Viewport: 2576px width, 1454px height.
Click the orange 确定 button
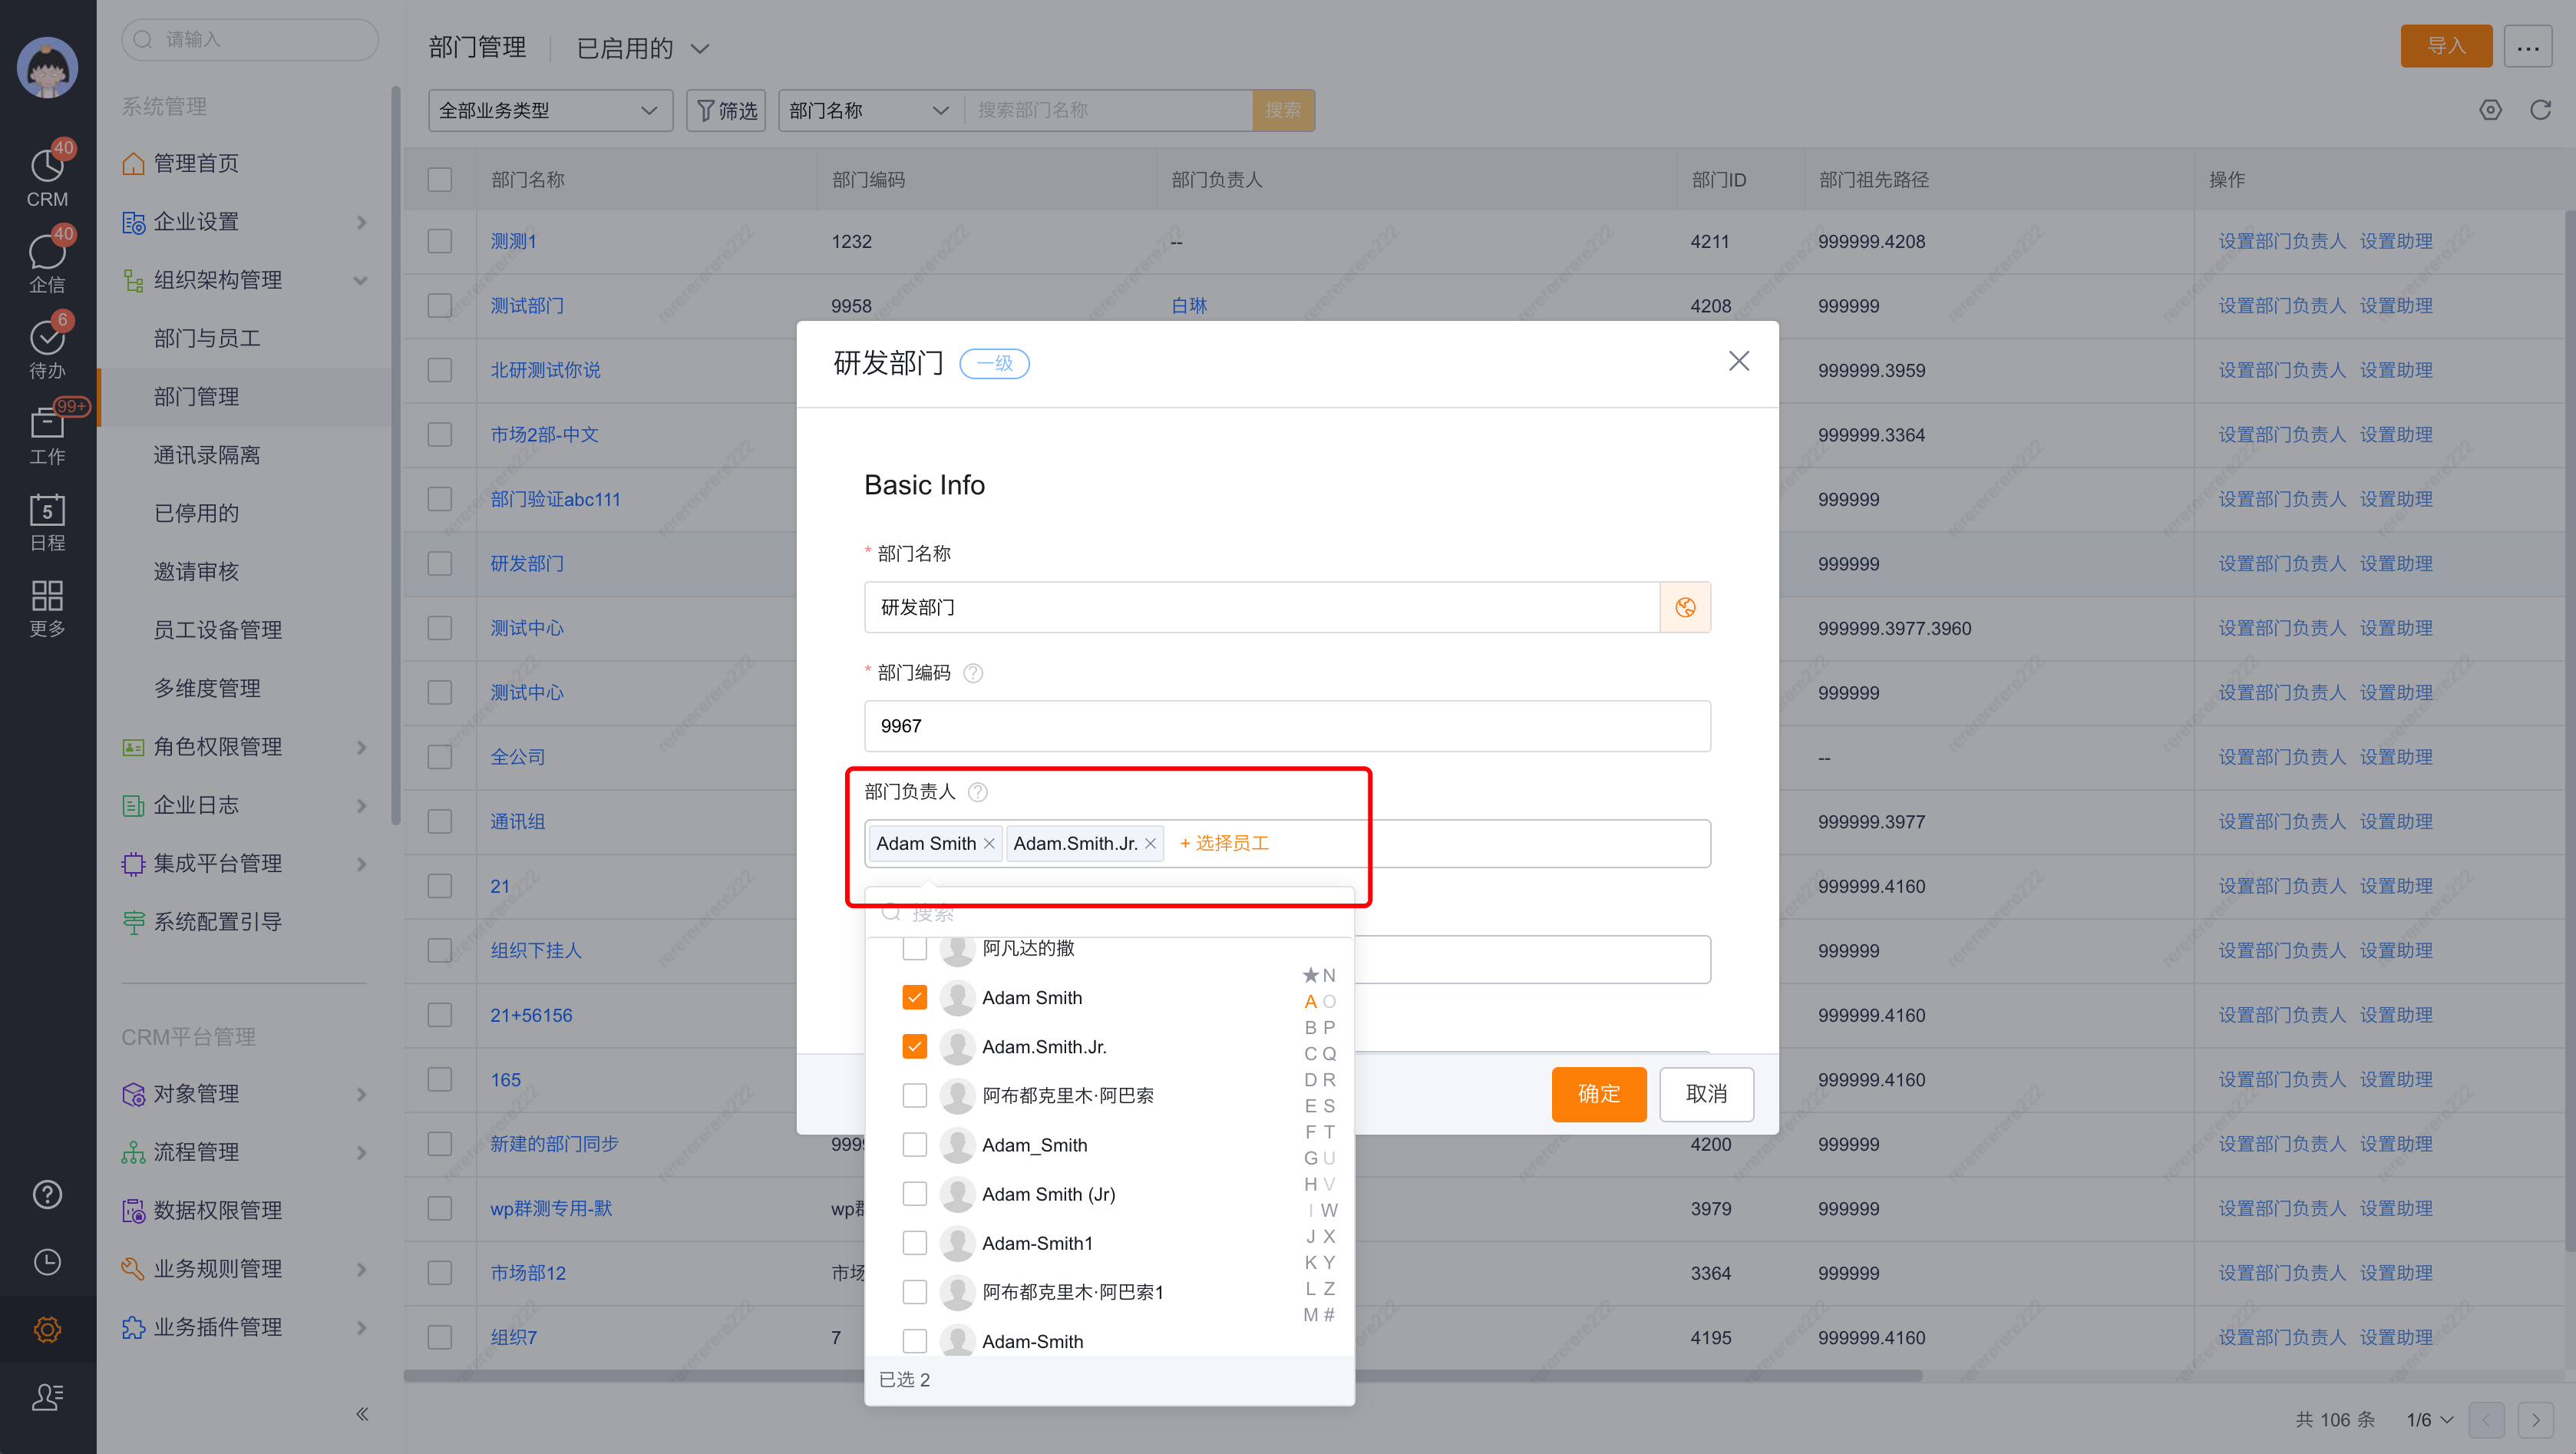(x=1598, y=1094)
